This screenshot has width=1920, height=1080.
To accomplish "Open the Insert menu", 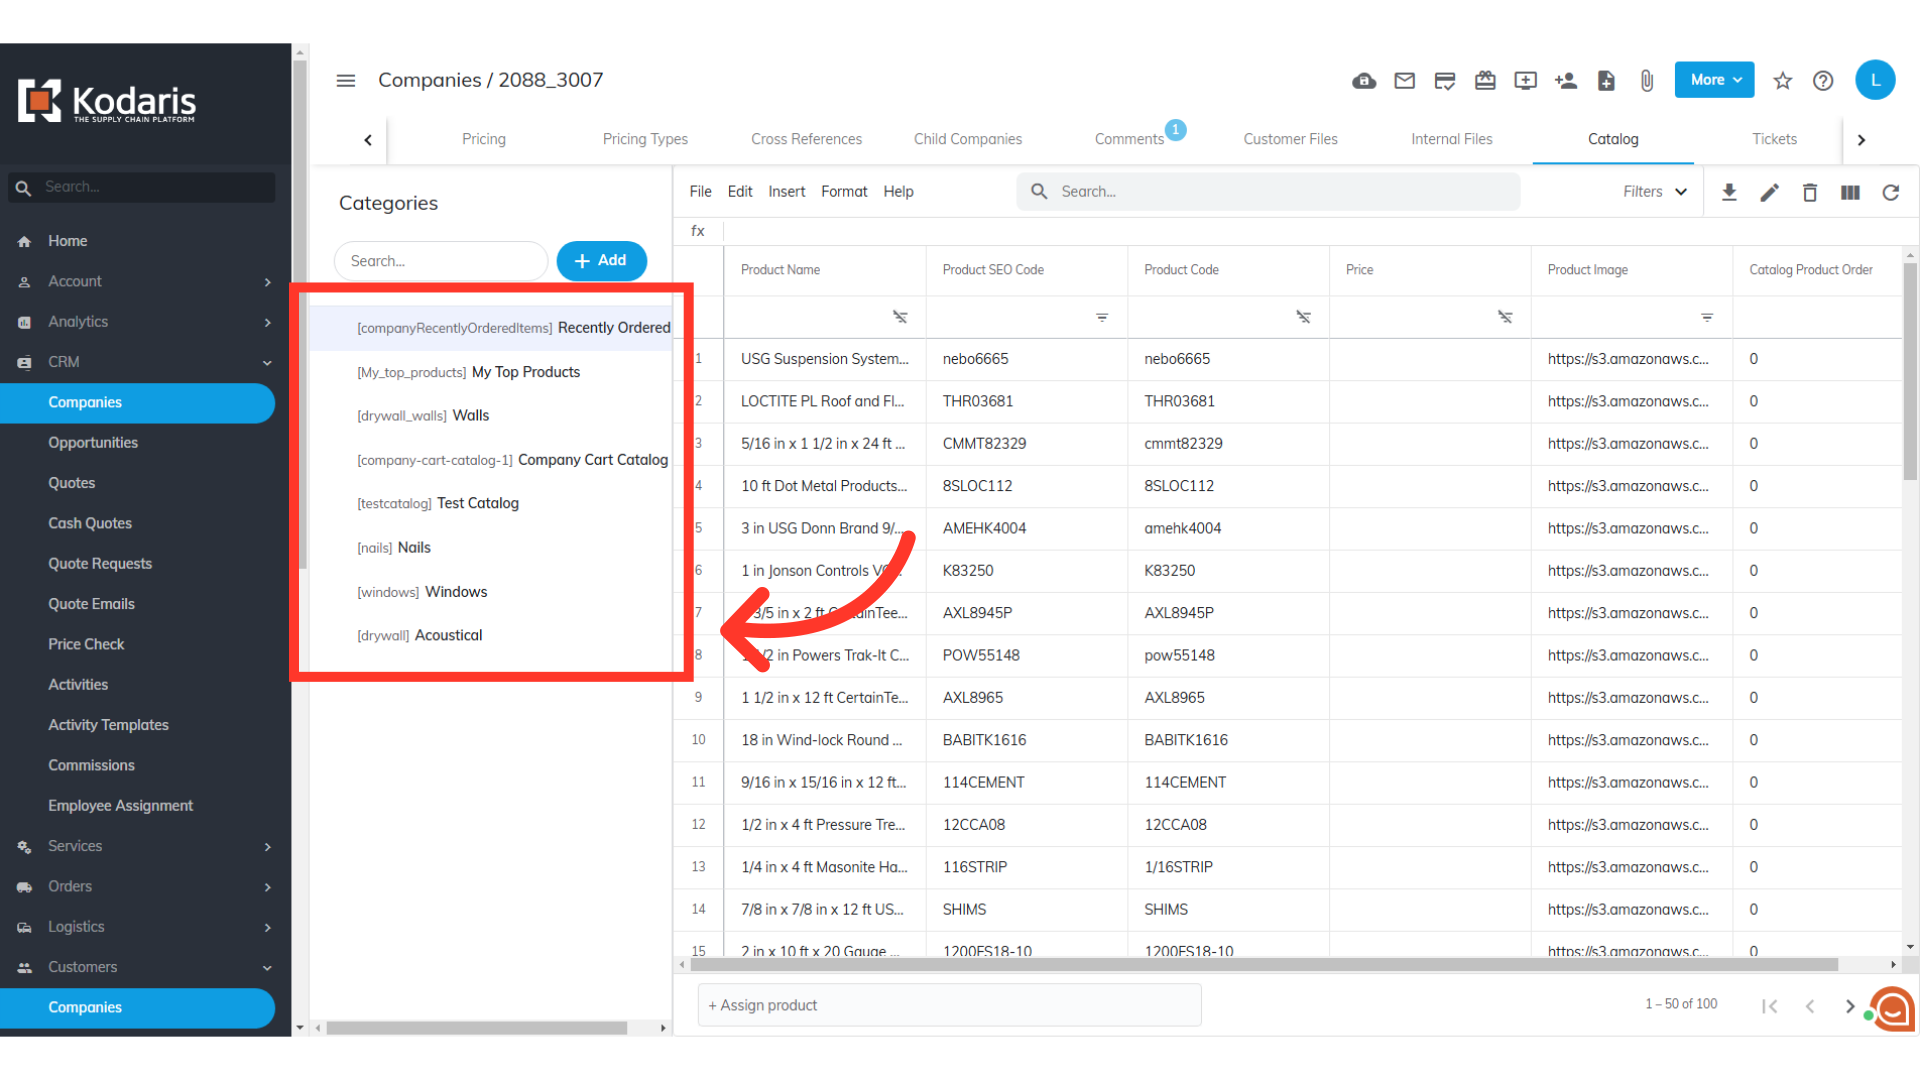I will point(786,192).
